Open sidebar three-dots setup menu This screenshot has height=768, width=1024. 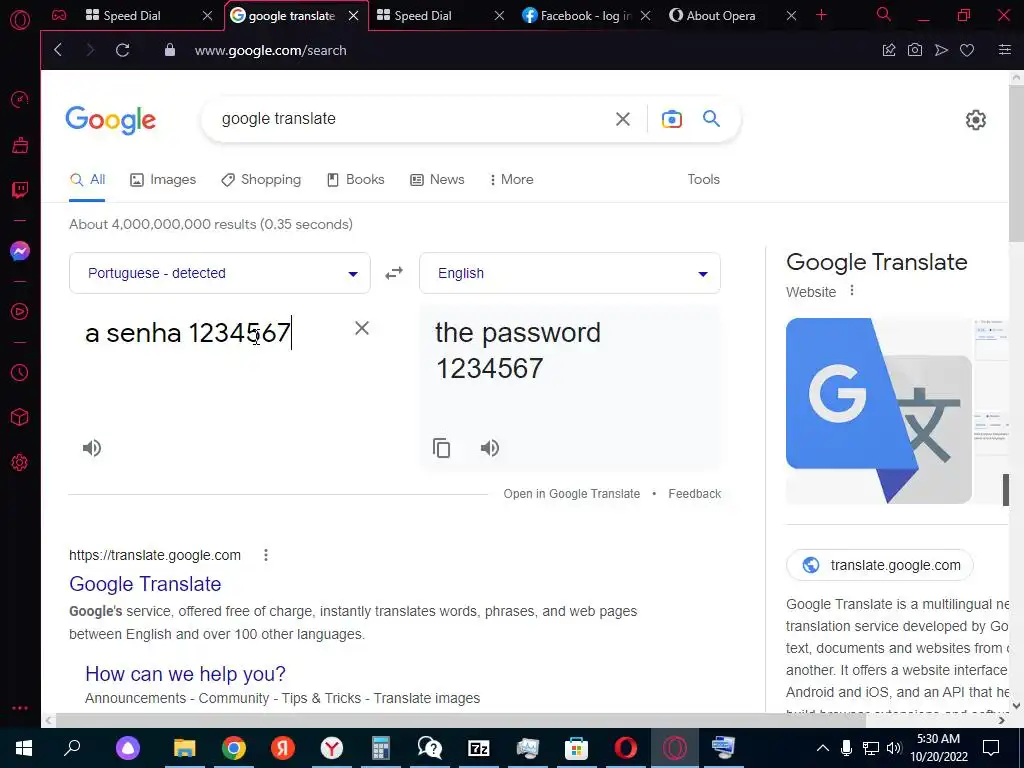[x=20, y=708]
